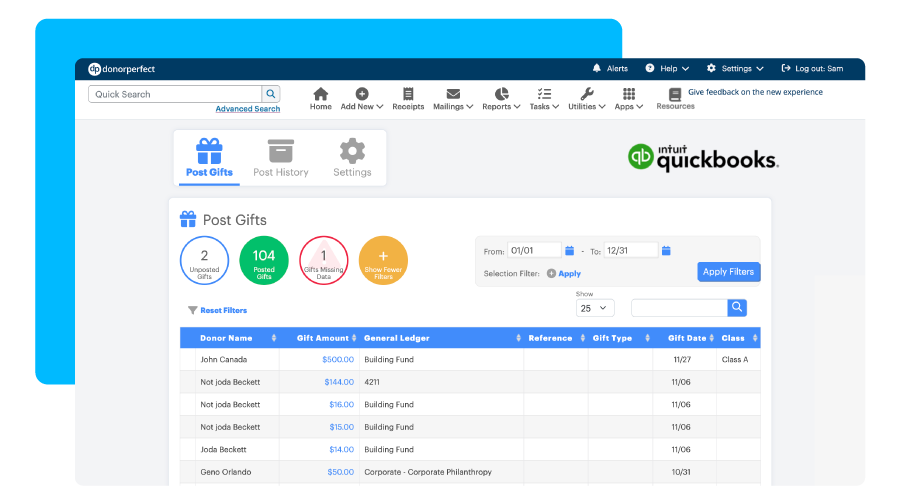900x504 pixels.
Task: Switch to the QuickBooks Settings tab
Action: tap(352, 158)
